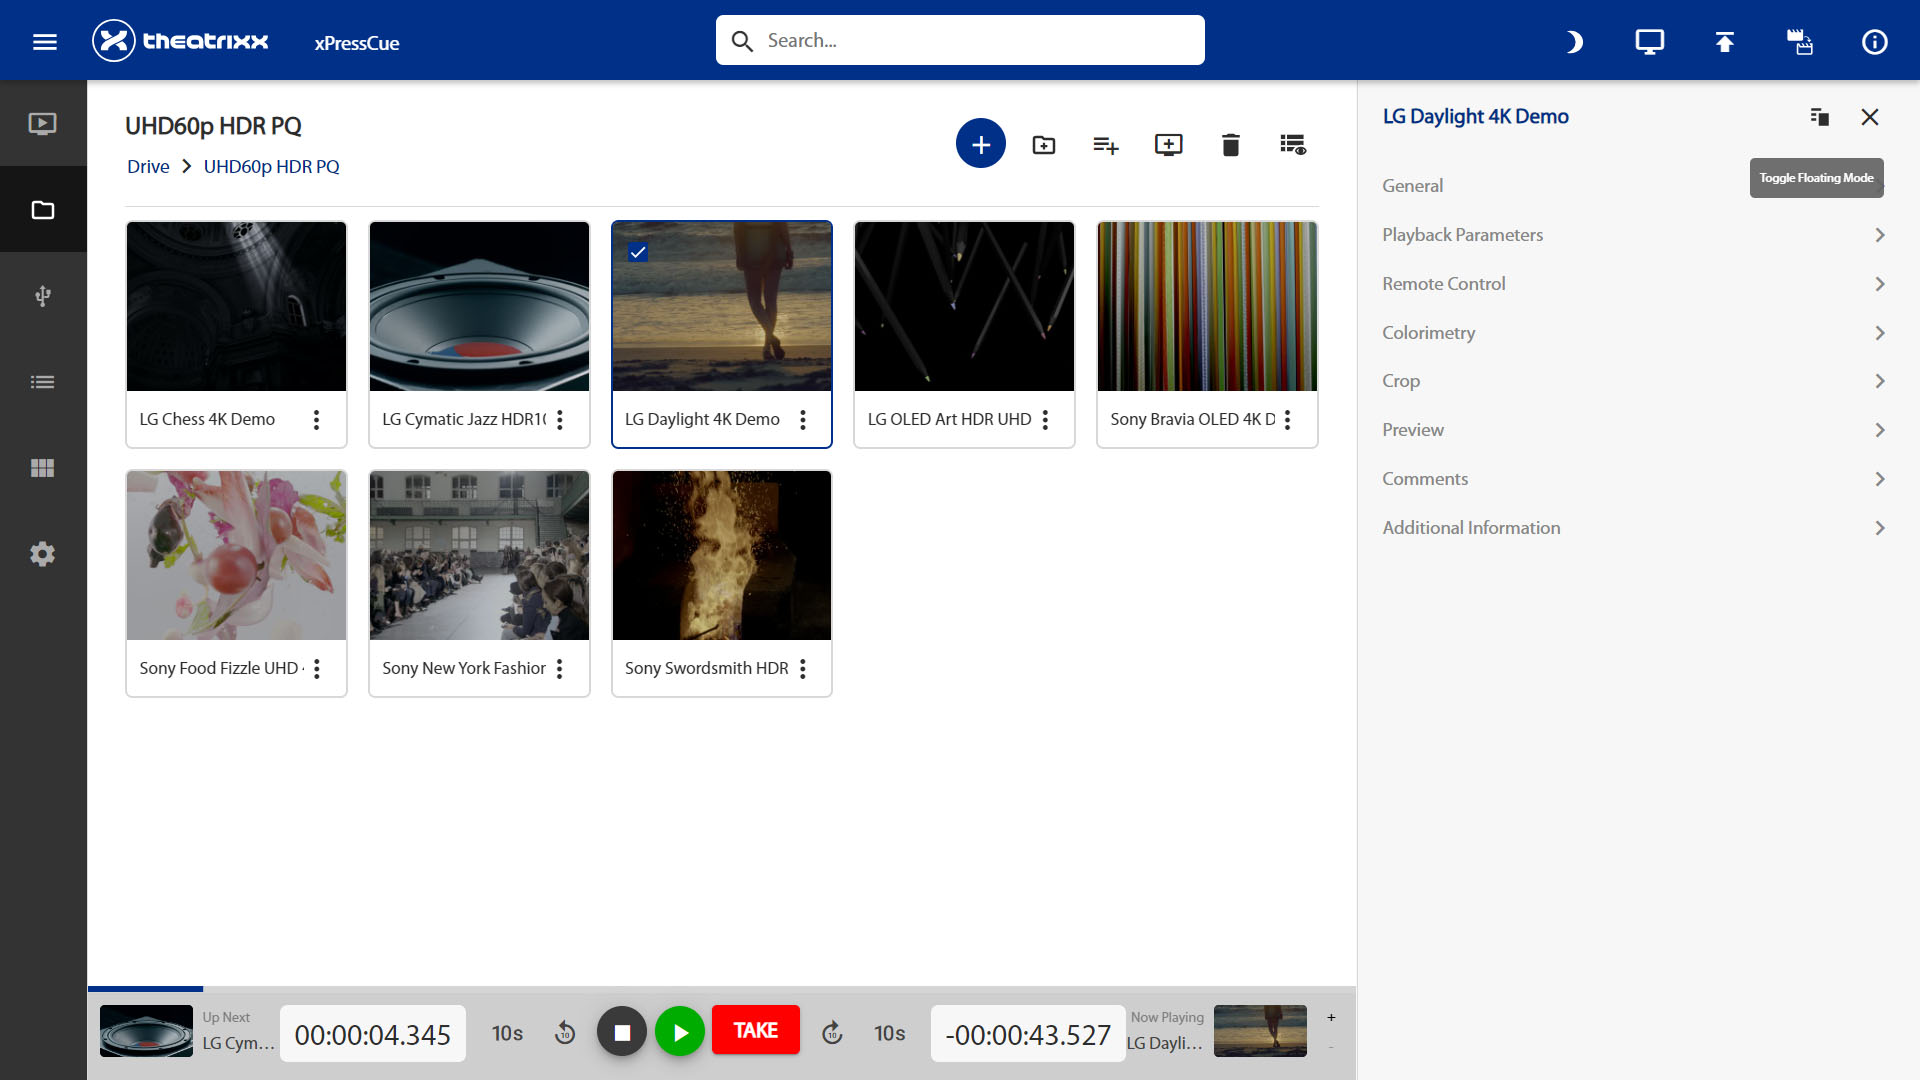1920x1080 pixels.
Task: Expand Comments section chevron
Action: 1879,479
